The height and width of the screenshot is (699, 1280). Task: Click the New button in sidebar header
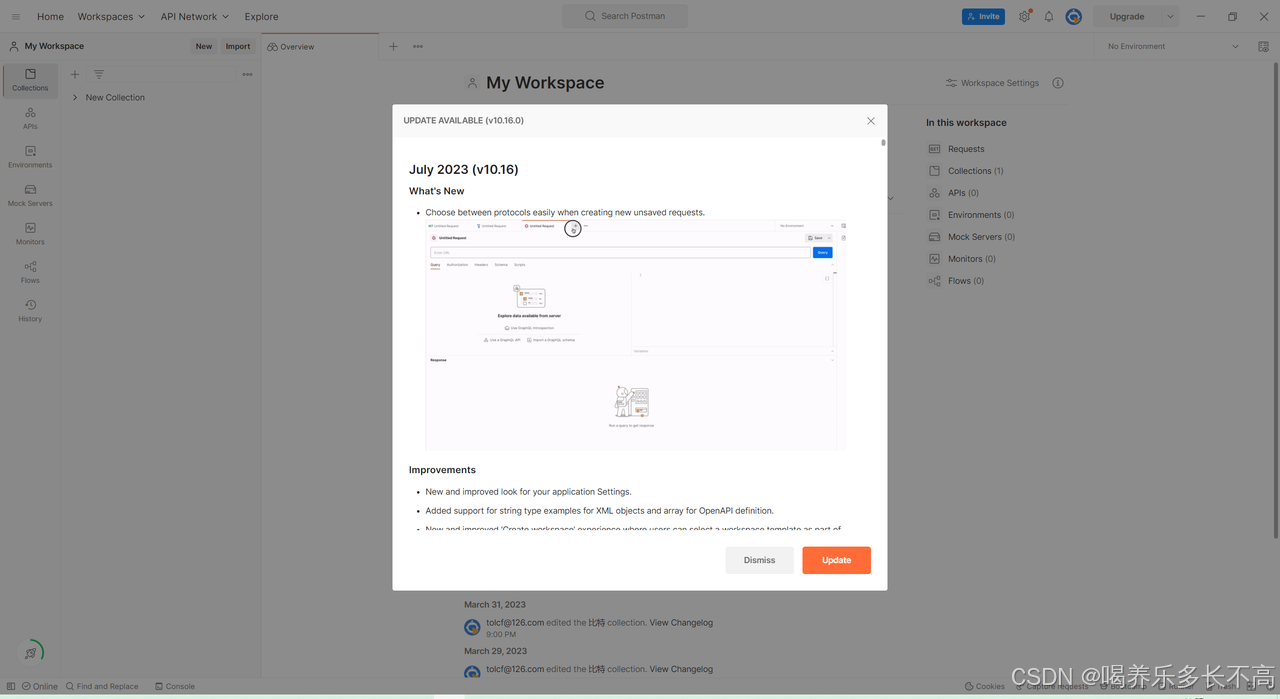pos(204,47)
